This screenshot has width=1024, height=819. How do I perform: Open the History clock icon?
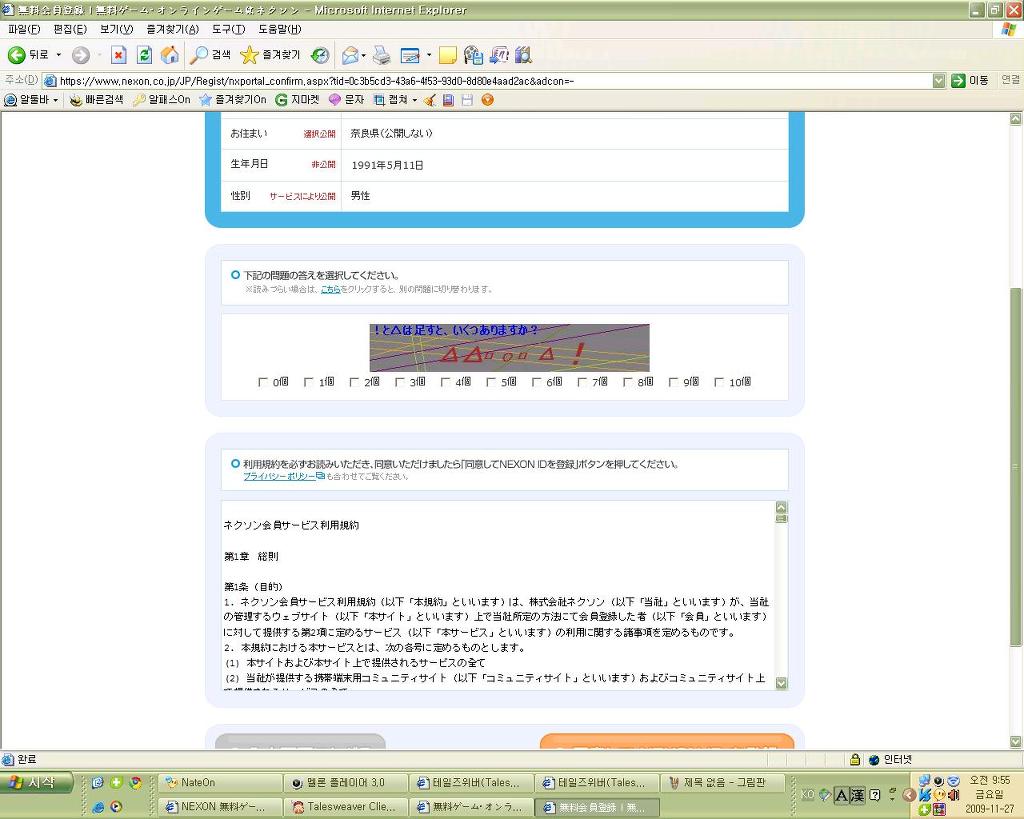click(x=319, y=55)
